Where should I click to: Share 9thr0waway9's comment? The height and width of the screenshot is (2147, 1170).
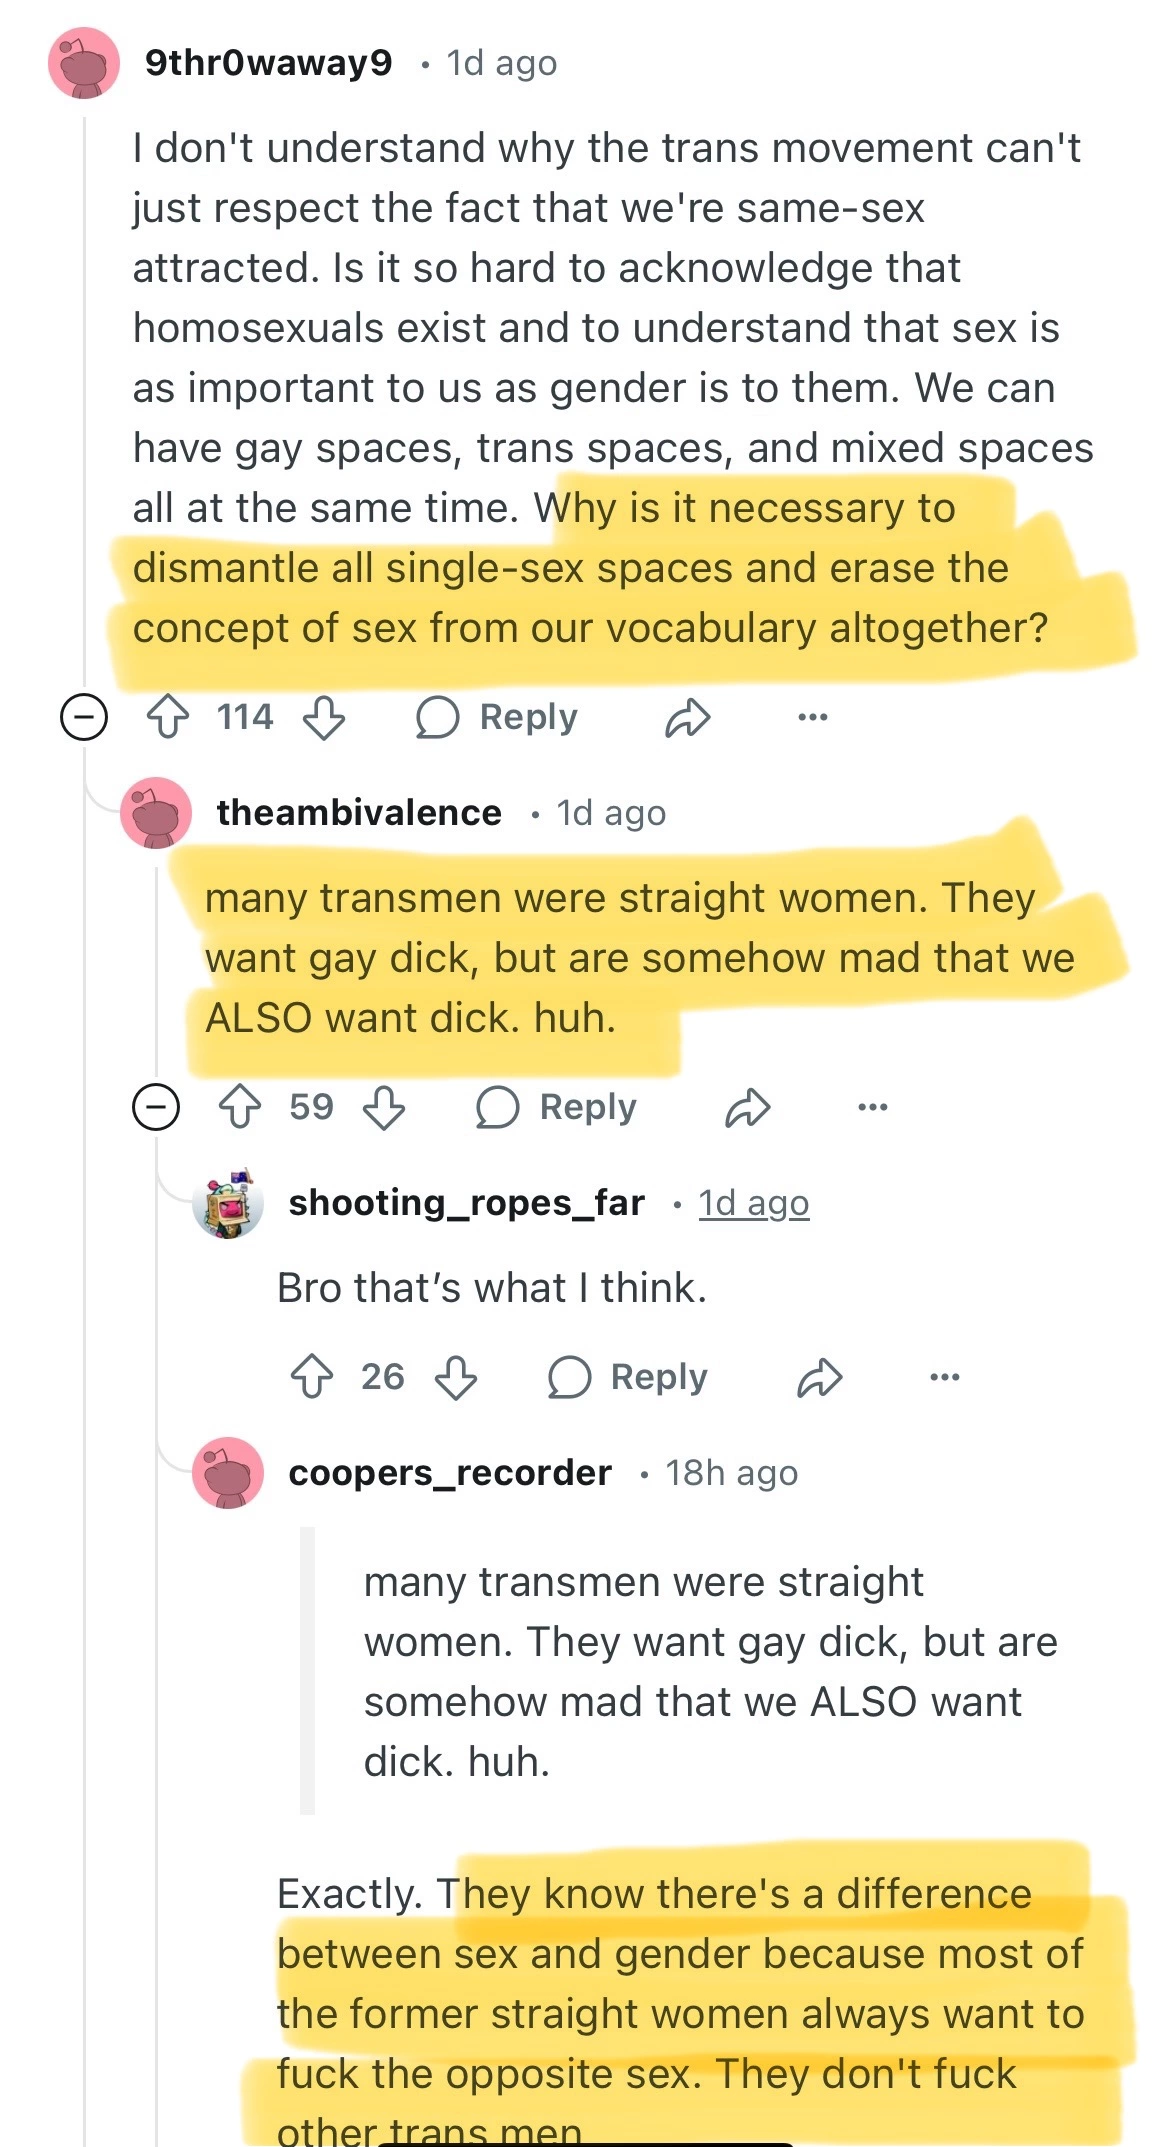(x=688, y=717)
